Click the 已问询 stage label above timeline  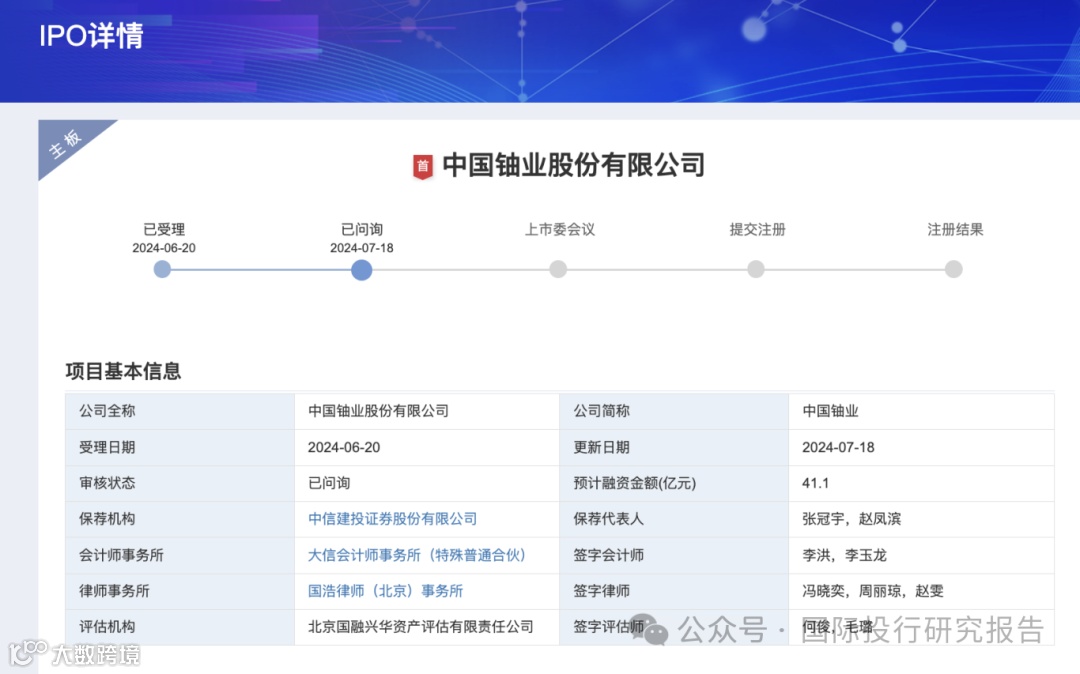point(362,229)
